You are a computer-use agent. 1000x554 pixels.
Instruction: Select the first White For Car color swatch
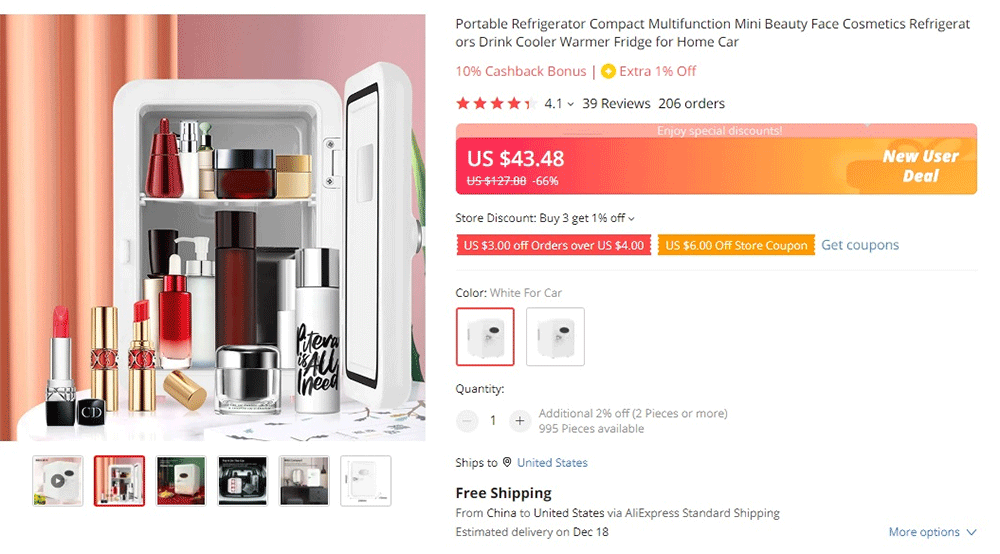coord(485,337)
